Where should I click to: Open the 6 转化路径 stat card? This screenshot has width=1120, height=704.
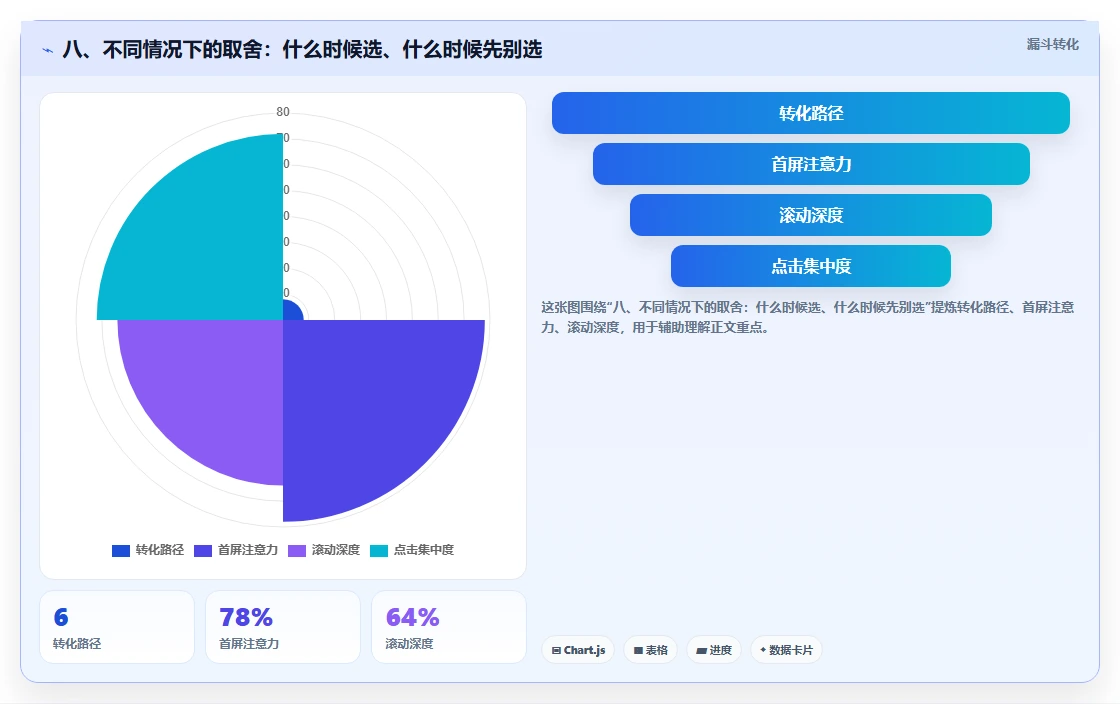[x=117, y=627]
